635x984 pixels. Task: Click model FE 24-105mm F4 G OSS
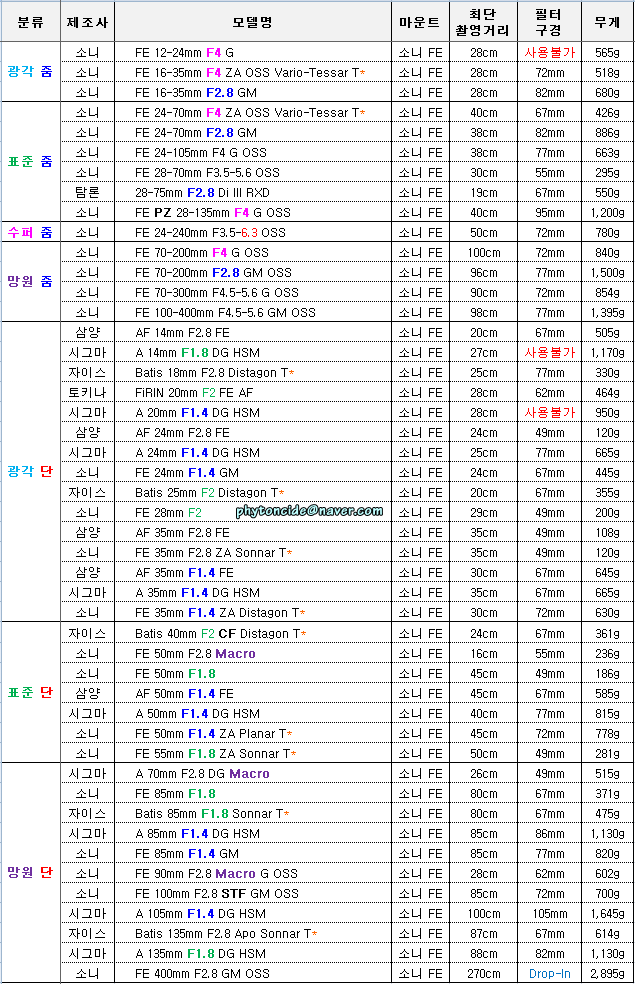tap(201, 153)
